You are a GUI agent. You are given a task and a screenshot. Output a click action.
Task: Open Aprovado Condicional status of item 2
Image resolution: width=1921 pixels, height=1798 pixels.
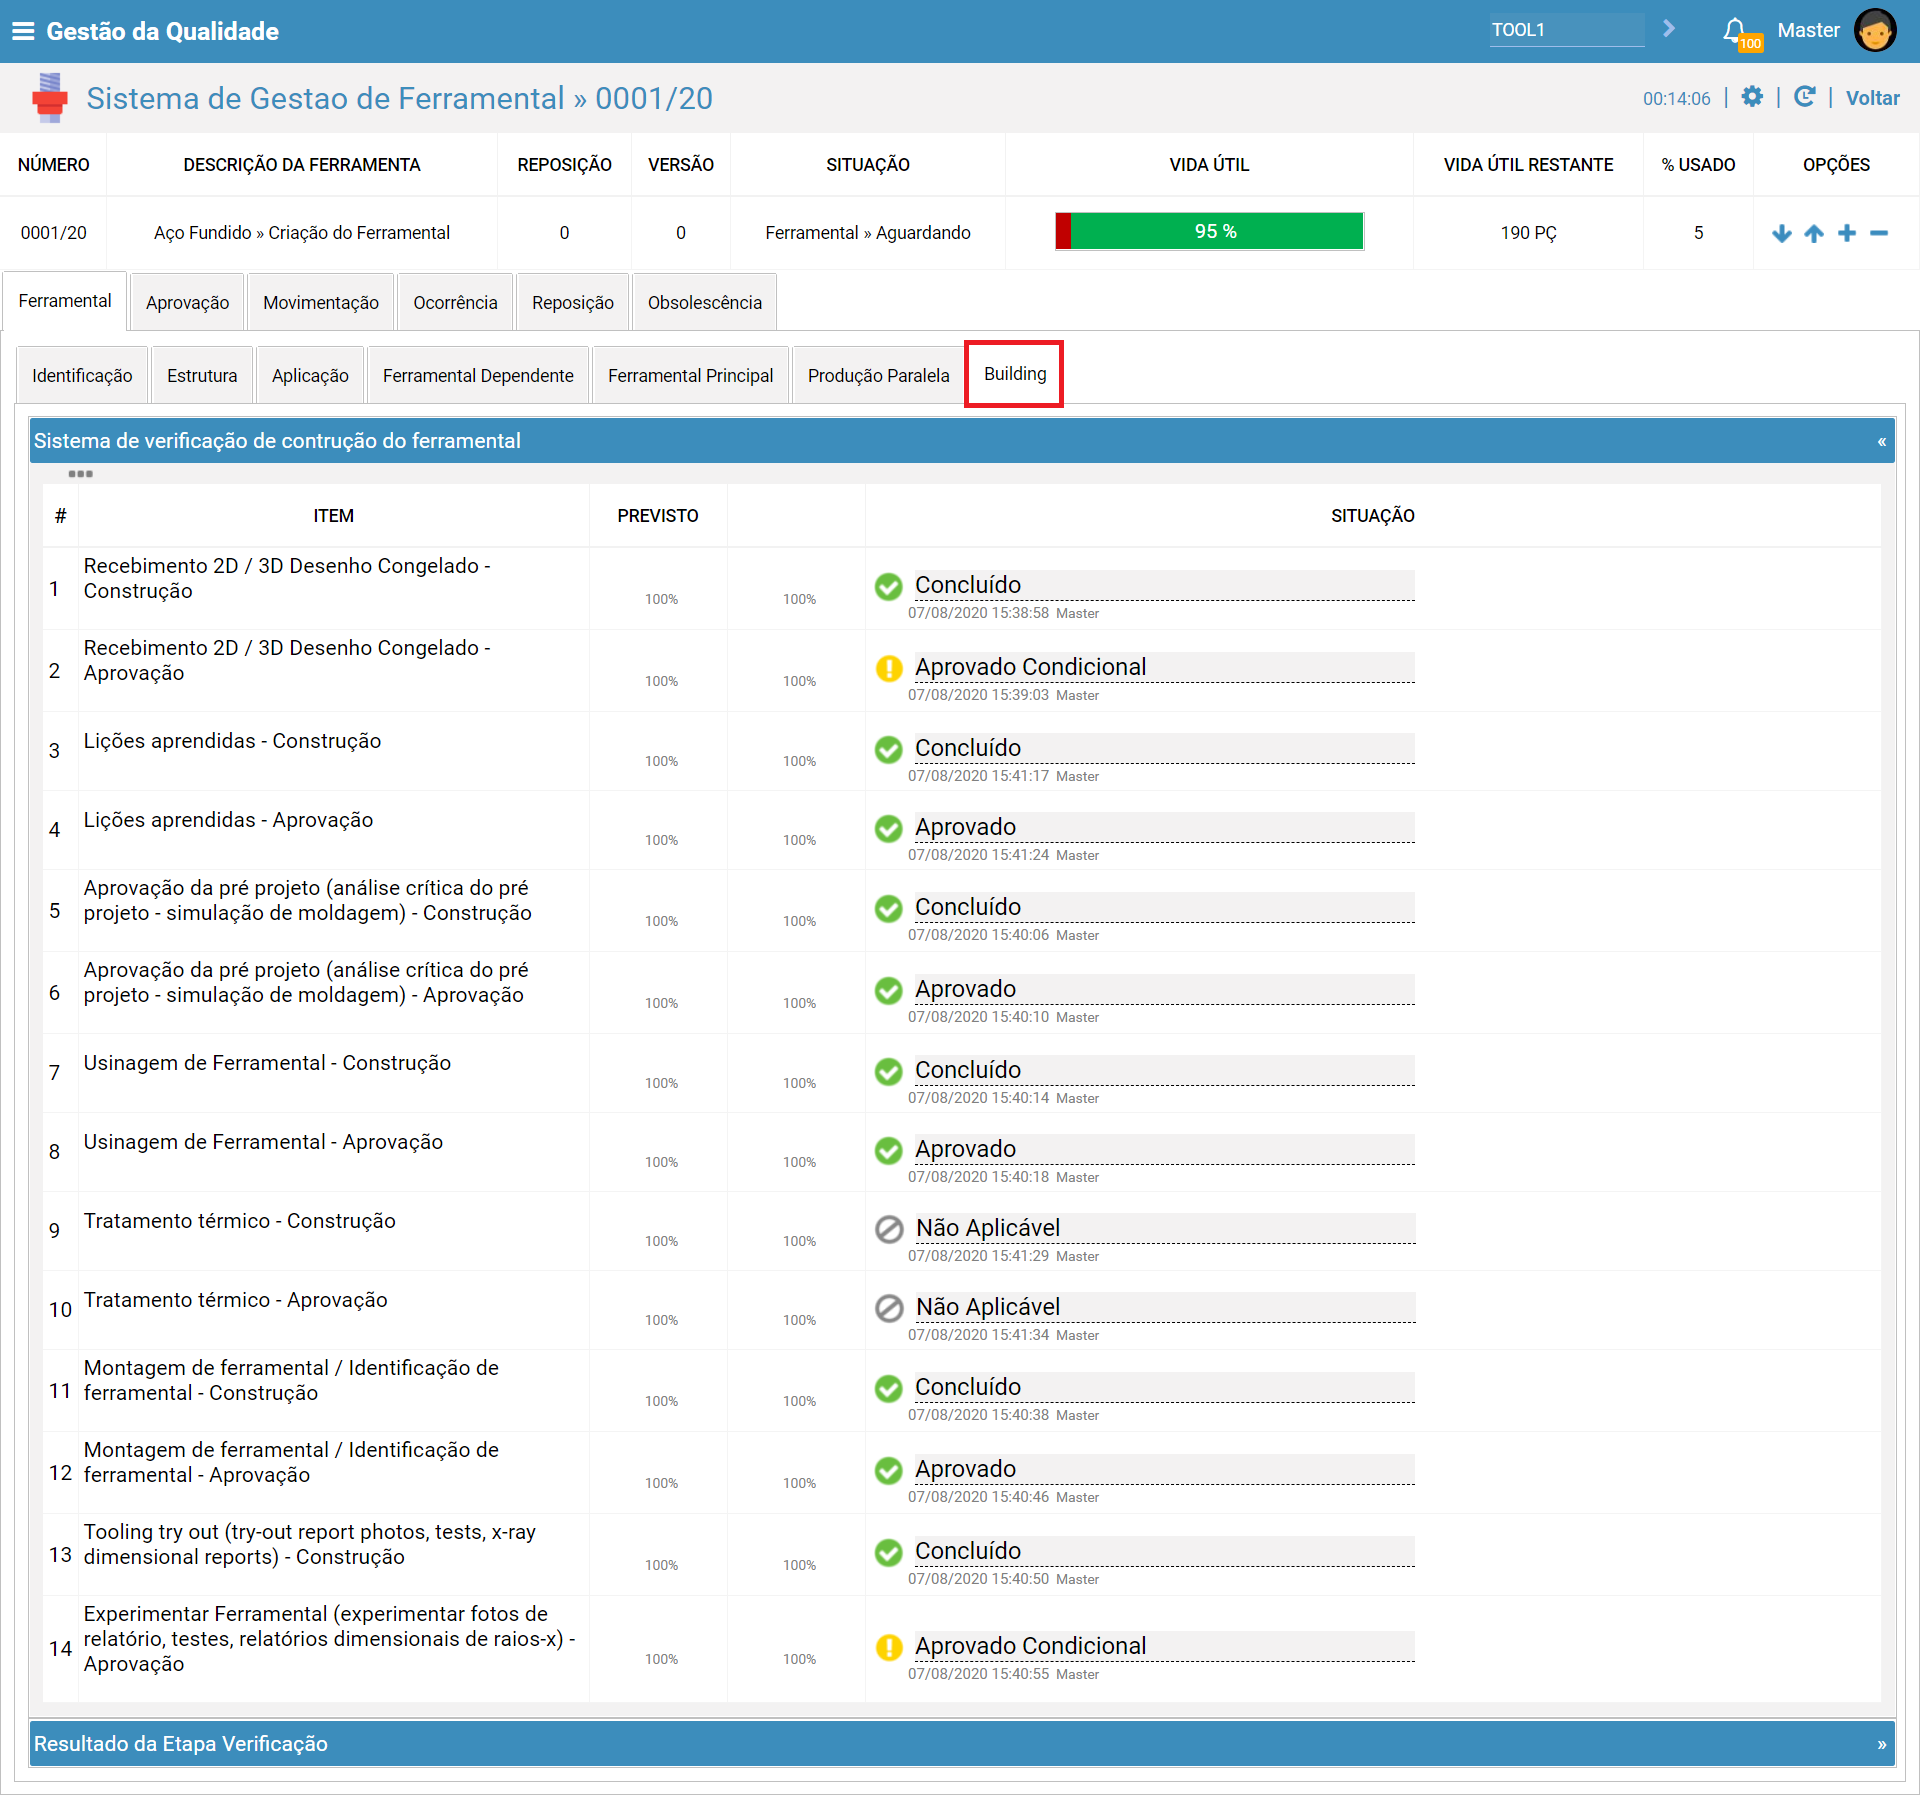(x=1163, y=667)
